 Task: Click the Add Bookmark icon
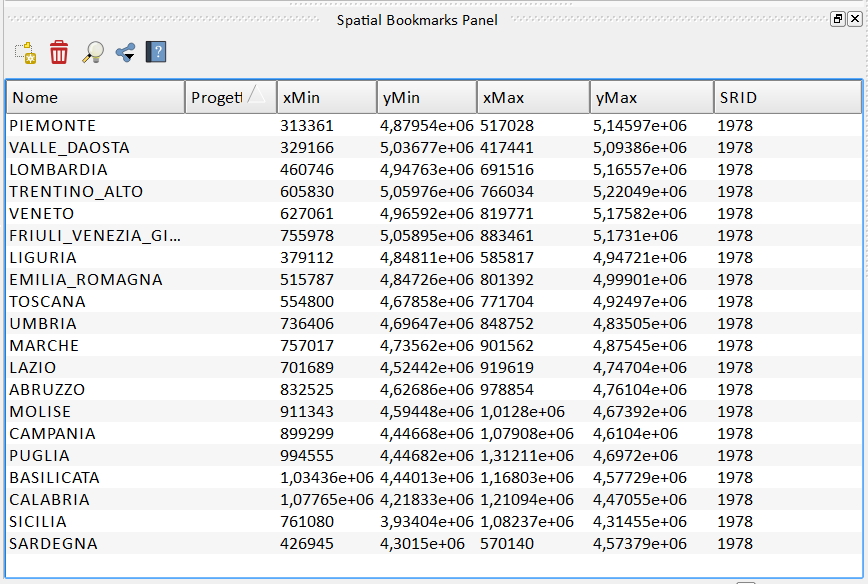click(25, 53)
